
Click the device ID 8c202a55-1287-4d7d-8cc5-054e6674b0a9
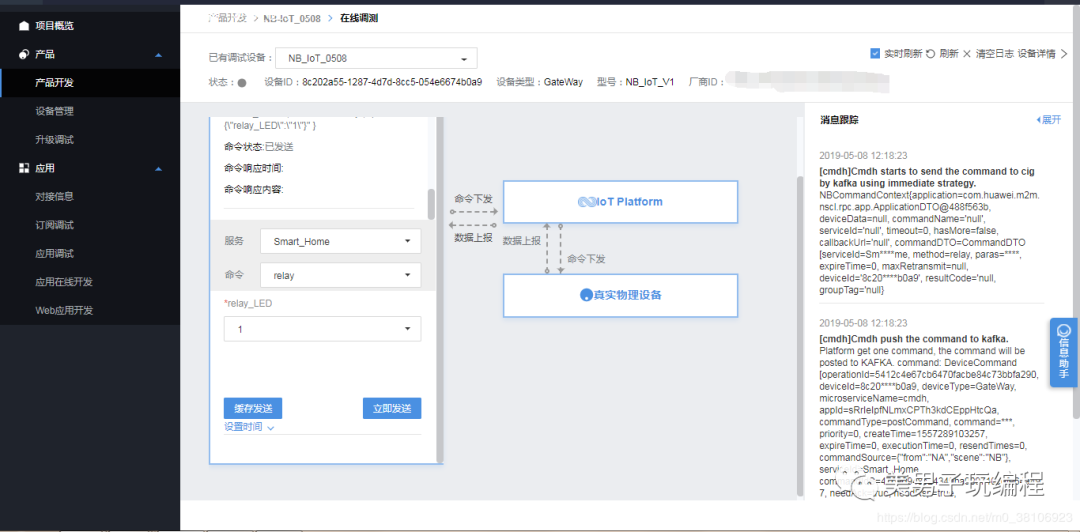click(392, 82)
